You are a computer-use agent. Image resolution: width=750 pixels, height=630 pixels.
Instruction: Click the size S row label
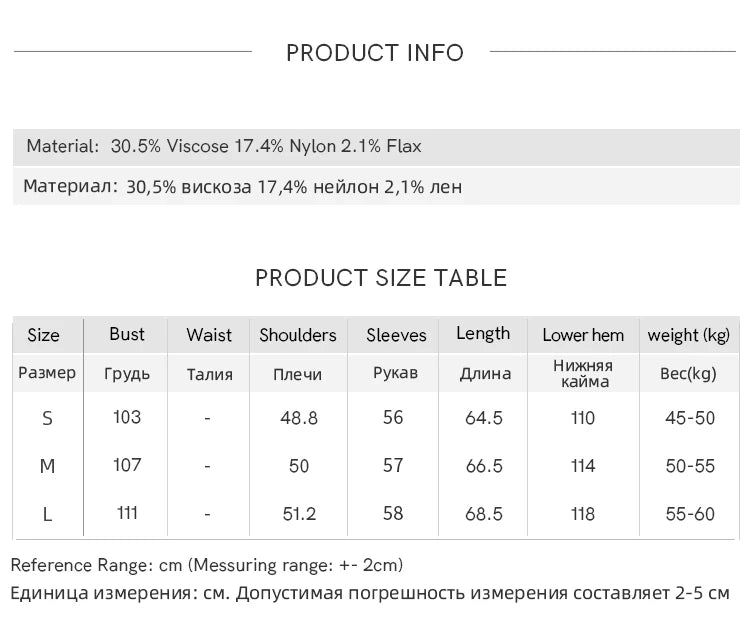coord(47,418)
